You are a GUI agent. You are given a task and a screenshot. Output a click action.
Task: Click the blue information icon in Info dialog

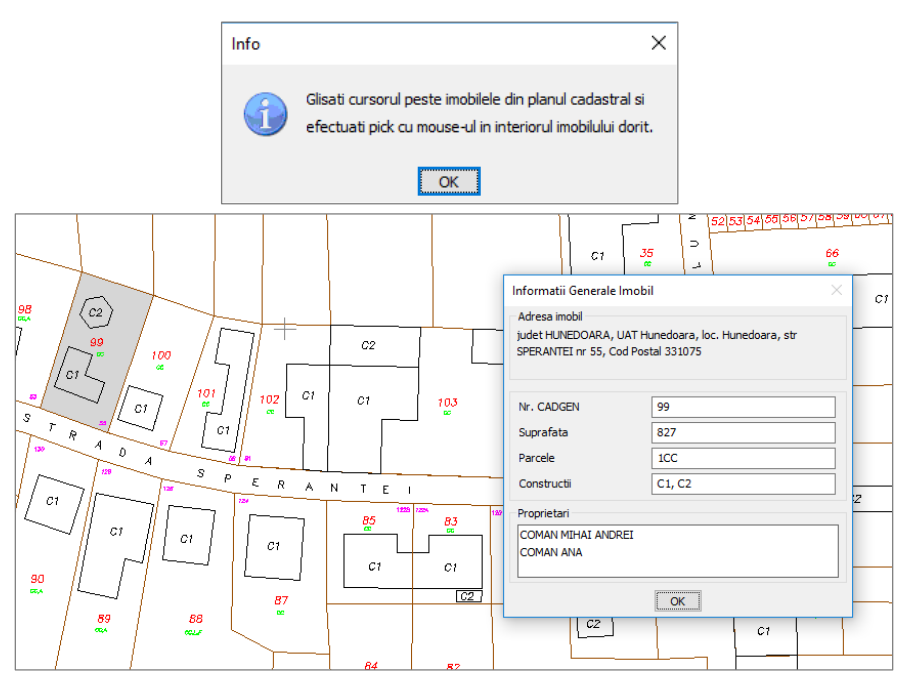[265, 114]
